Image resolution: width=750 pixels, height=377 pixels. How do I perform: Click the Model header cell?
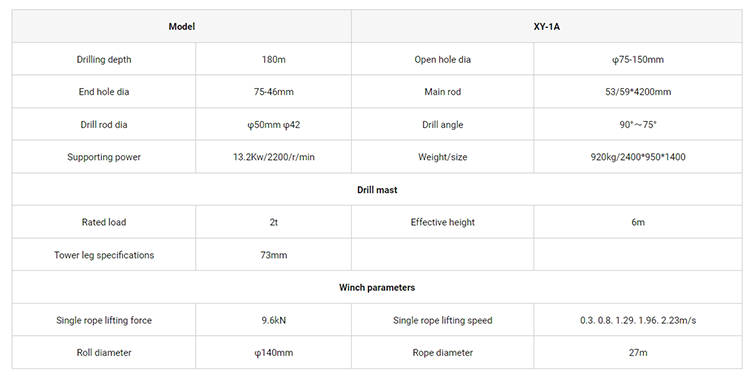click(x=182, y=27)
